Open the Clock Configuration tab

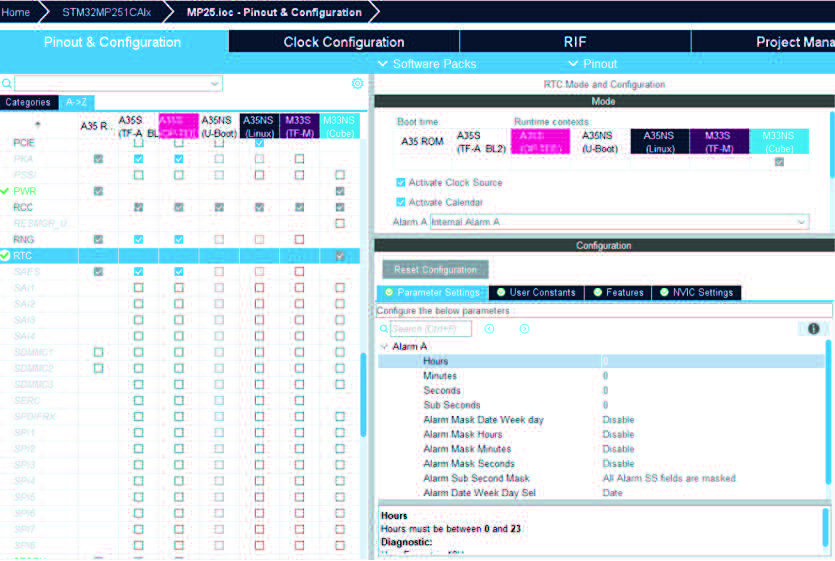[343, 42]
